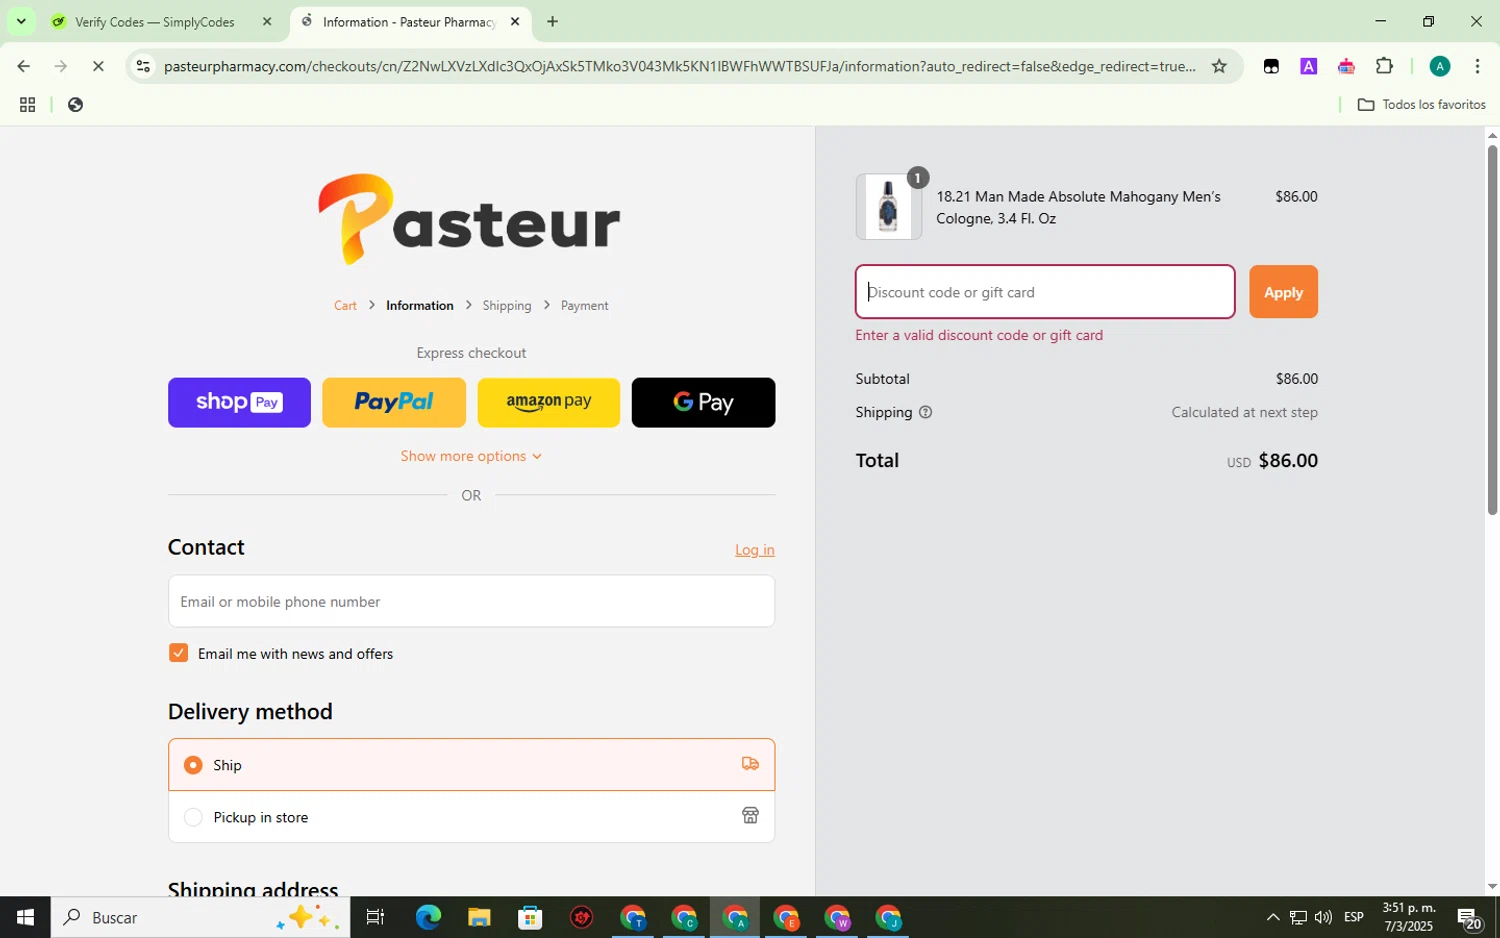1500x938 pixels.
Task: Bookmark this page with the star icon
Action: point(1219,66)
